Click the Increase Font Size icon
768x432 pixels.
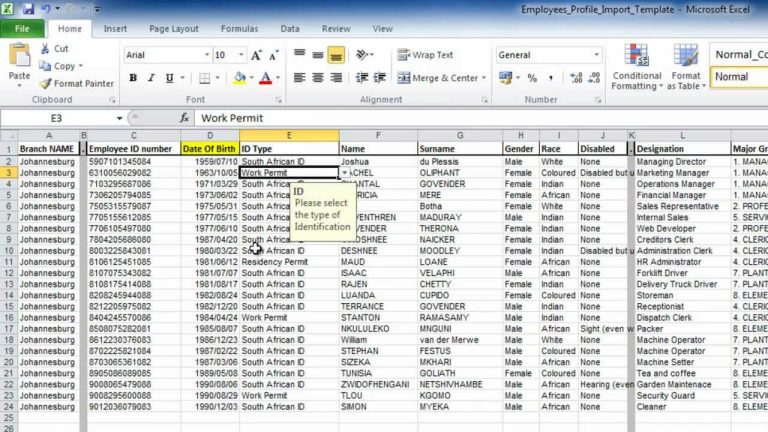click(x=258, y=55)
